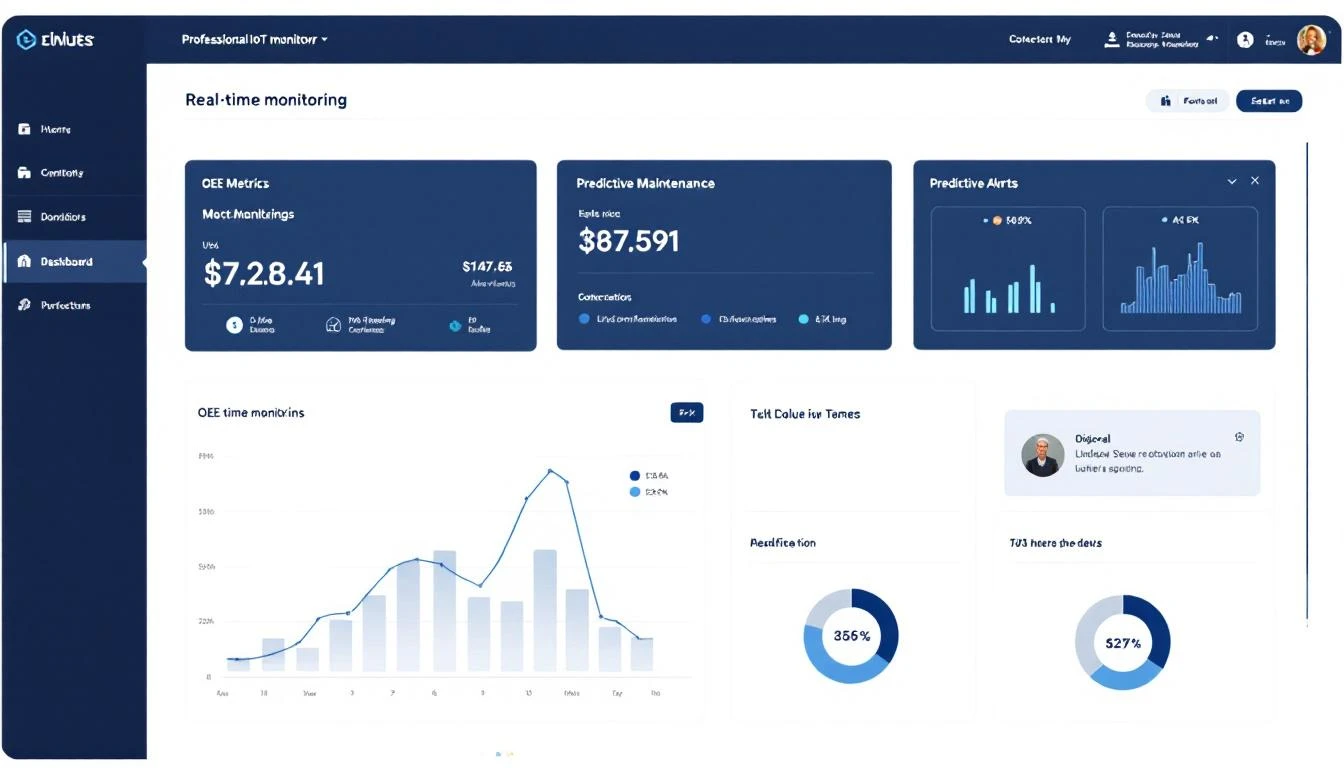Collapse the Predictive Alerts panel with its chevron
This screenshot has height=768, width=1344.
pyautogui.click(x=1232, y=181)
